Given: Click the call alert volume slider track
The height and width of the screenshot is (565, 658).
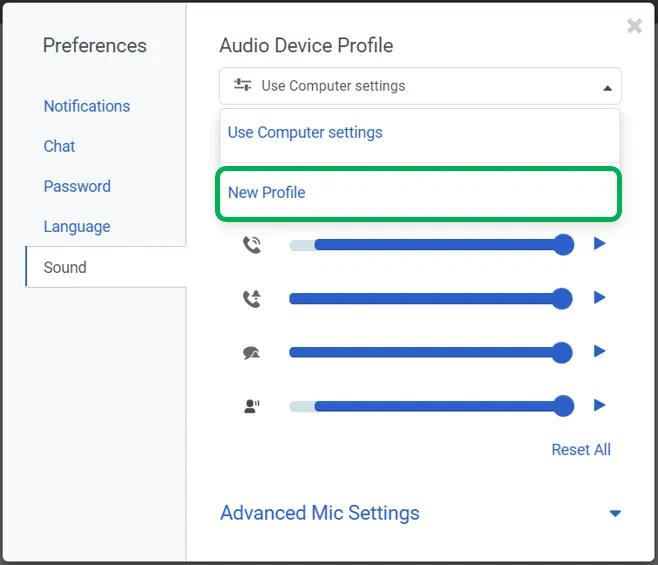Looking at the screenshot, I should (x=420, y=298).
